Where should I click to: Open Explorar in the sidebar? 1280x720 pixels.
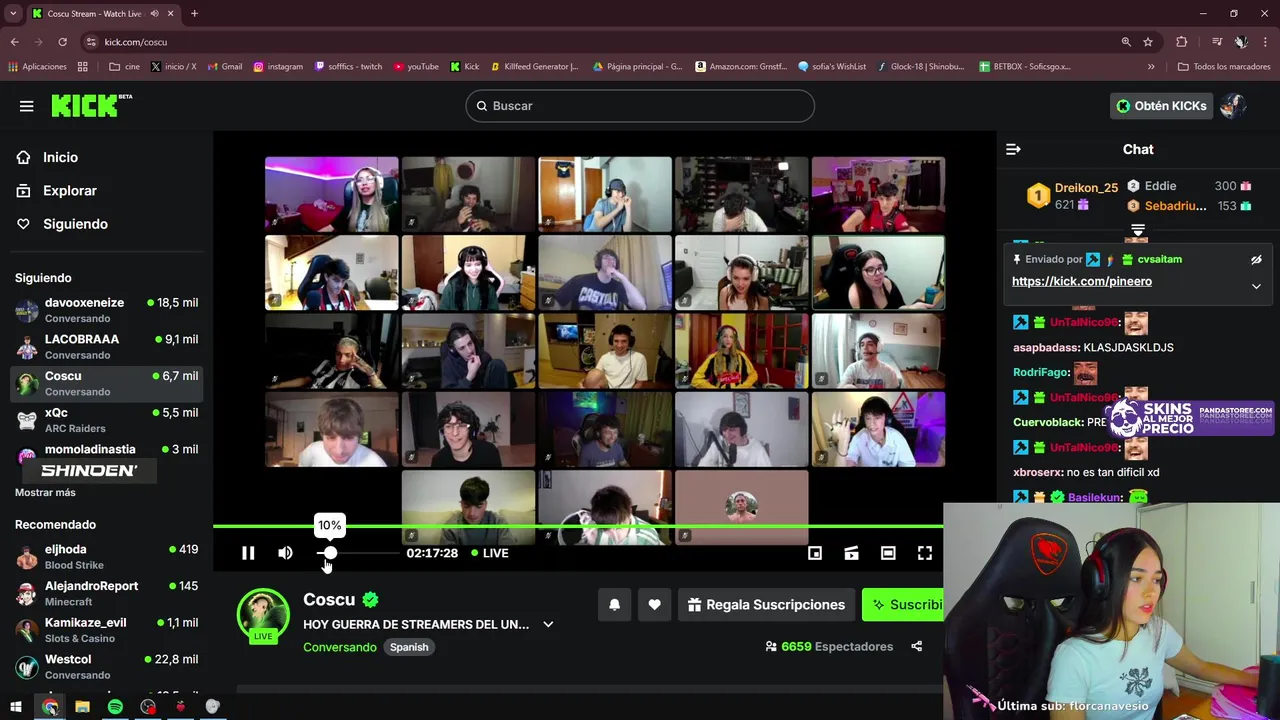click(x=57, y=191)
